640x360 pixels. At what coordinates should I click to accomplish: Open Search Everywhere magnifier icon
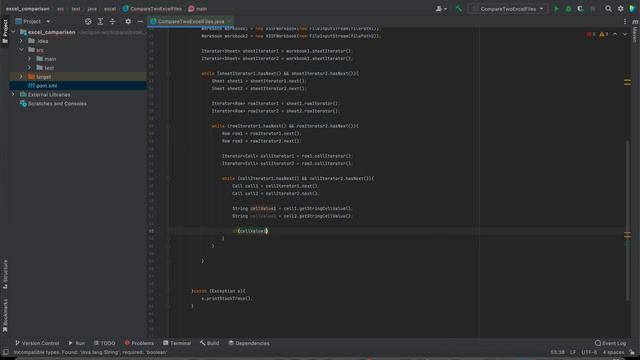point(609,9)
